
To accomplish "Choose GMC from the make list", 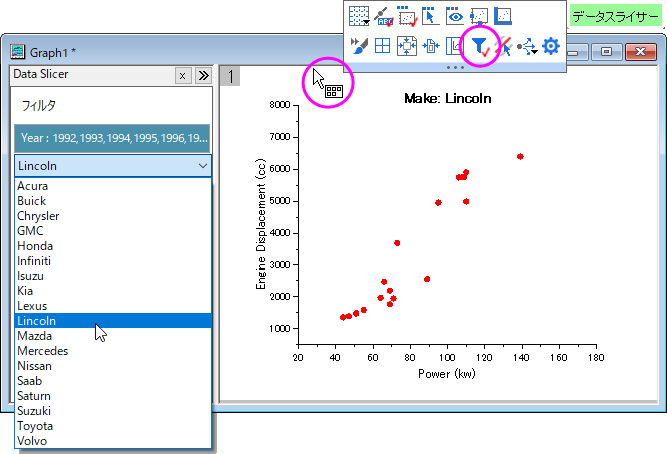I will coord(113,231).
